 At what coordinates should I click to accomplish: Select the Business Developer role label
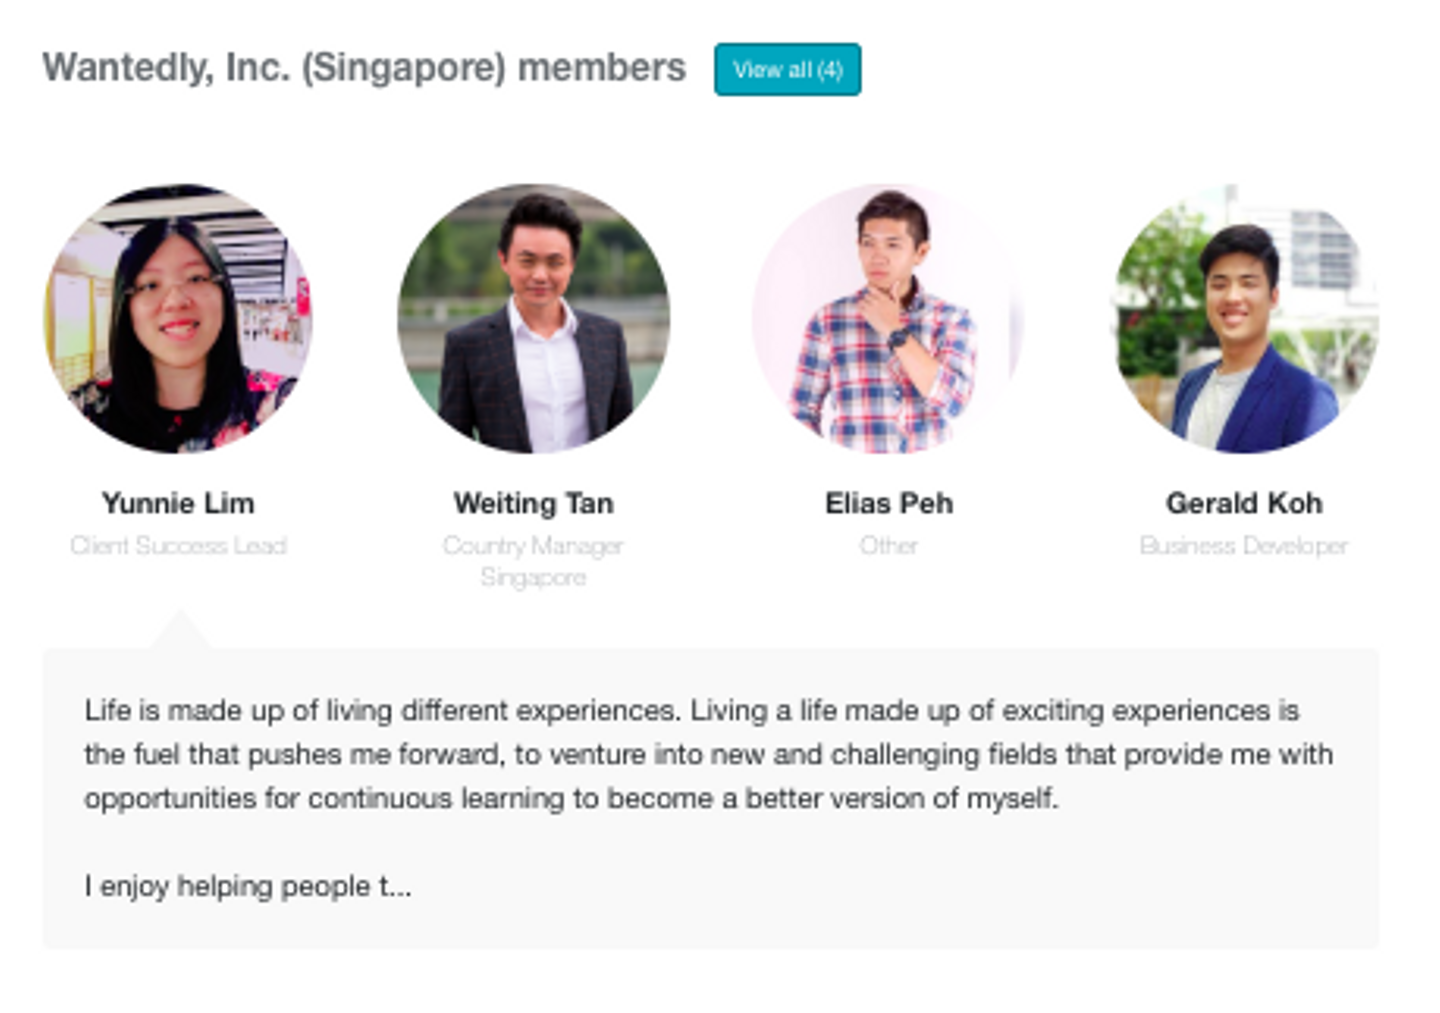[x=1244, y=546]
